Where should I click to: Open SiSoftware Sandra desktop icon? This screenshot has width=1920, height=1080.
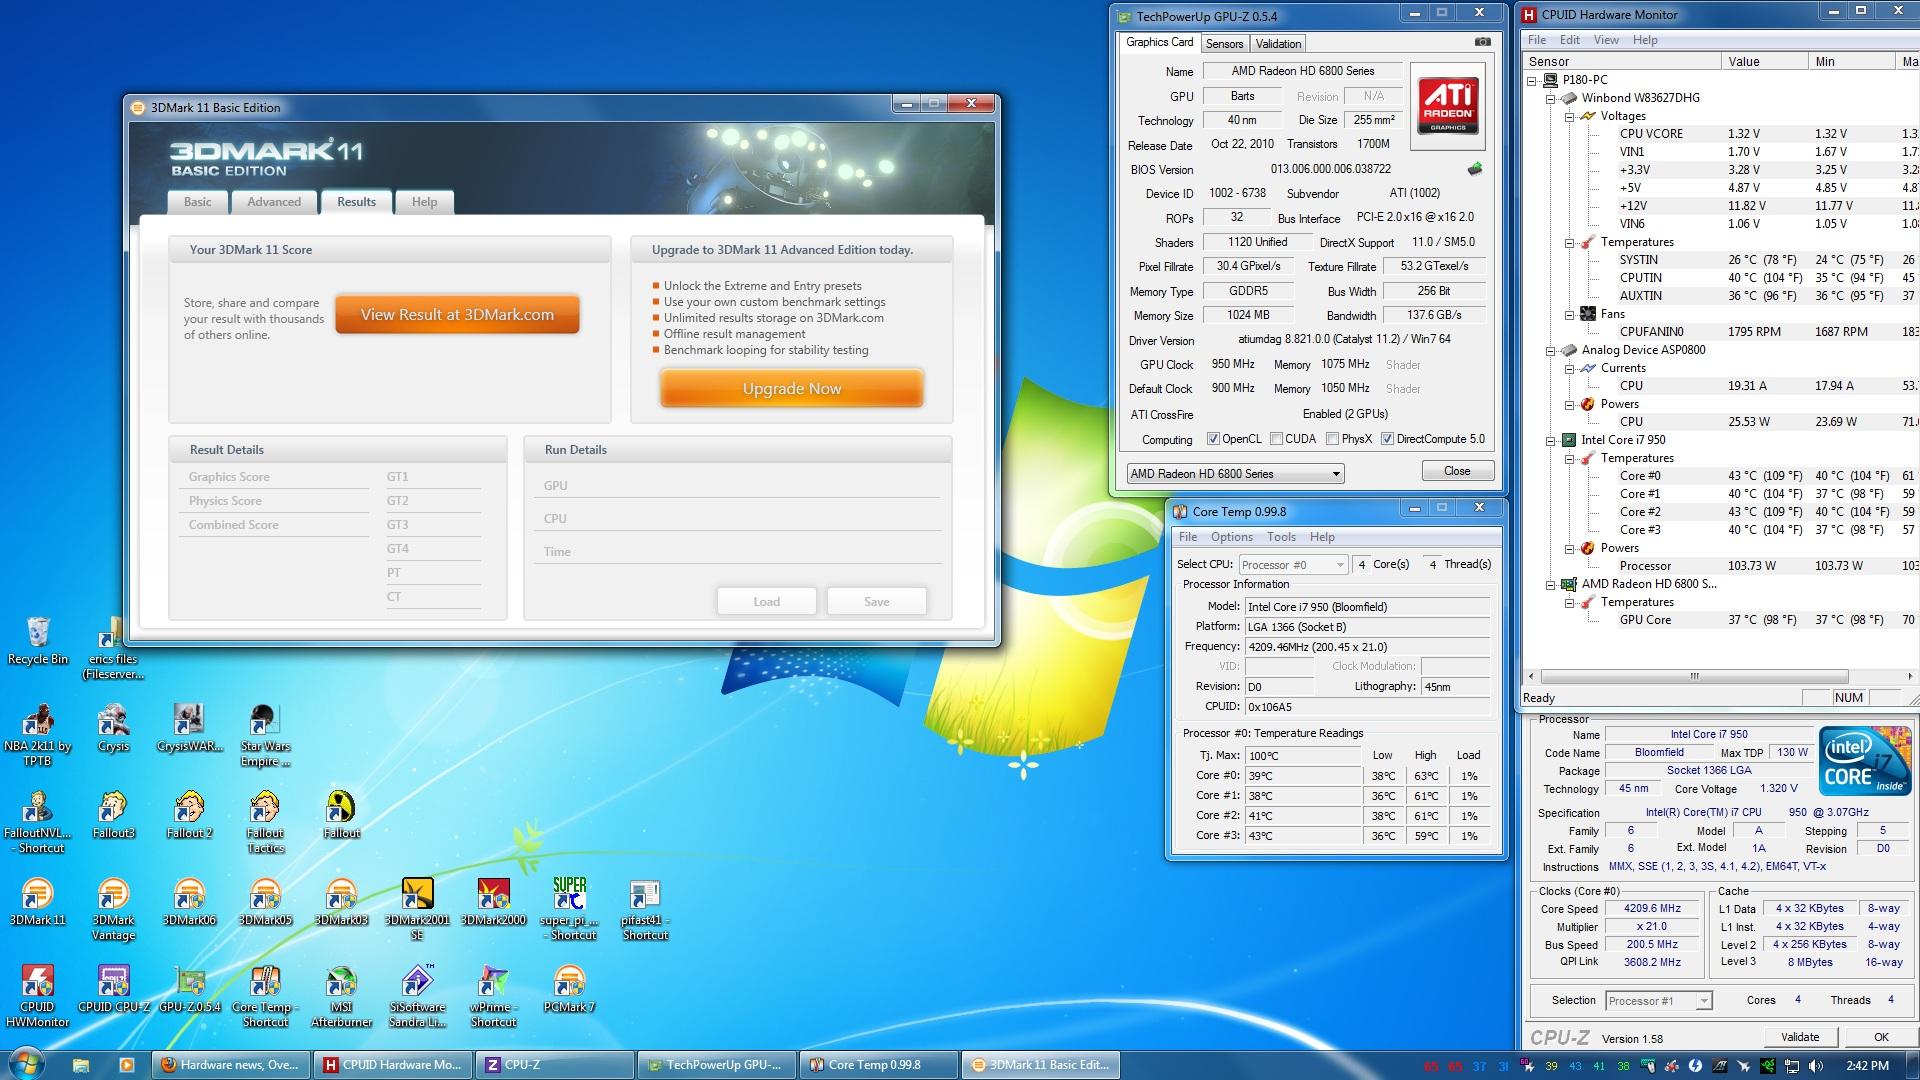pos(417,996)
